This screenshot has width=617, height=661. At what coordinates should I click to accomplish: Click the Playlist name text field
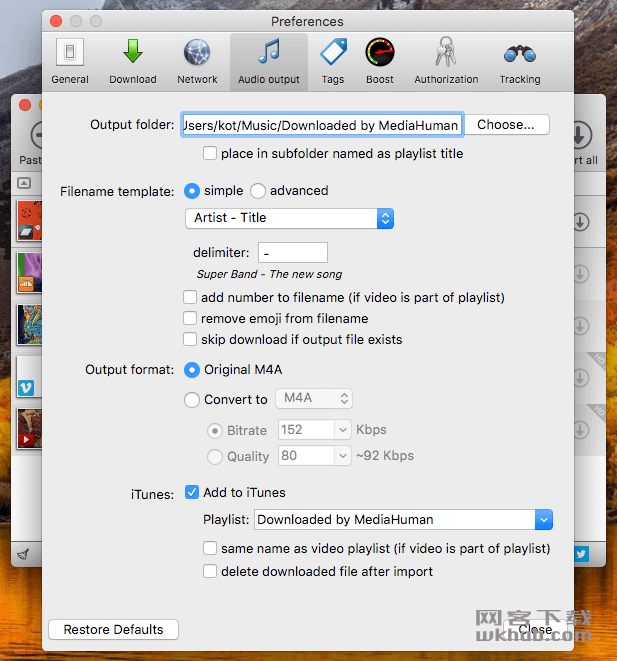click(x=395, y=520)
